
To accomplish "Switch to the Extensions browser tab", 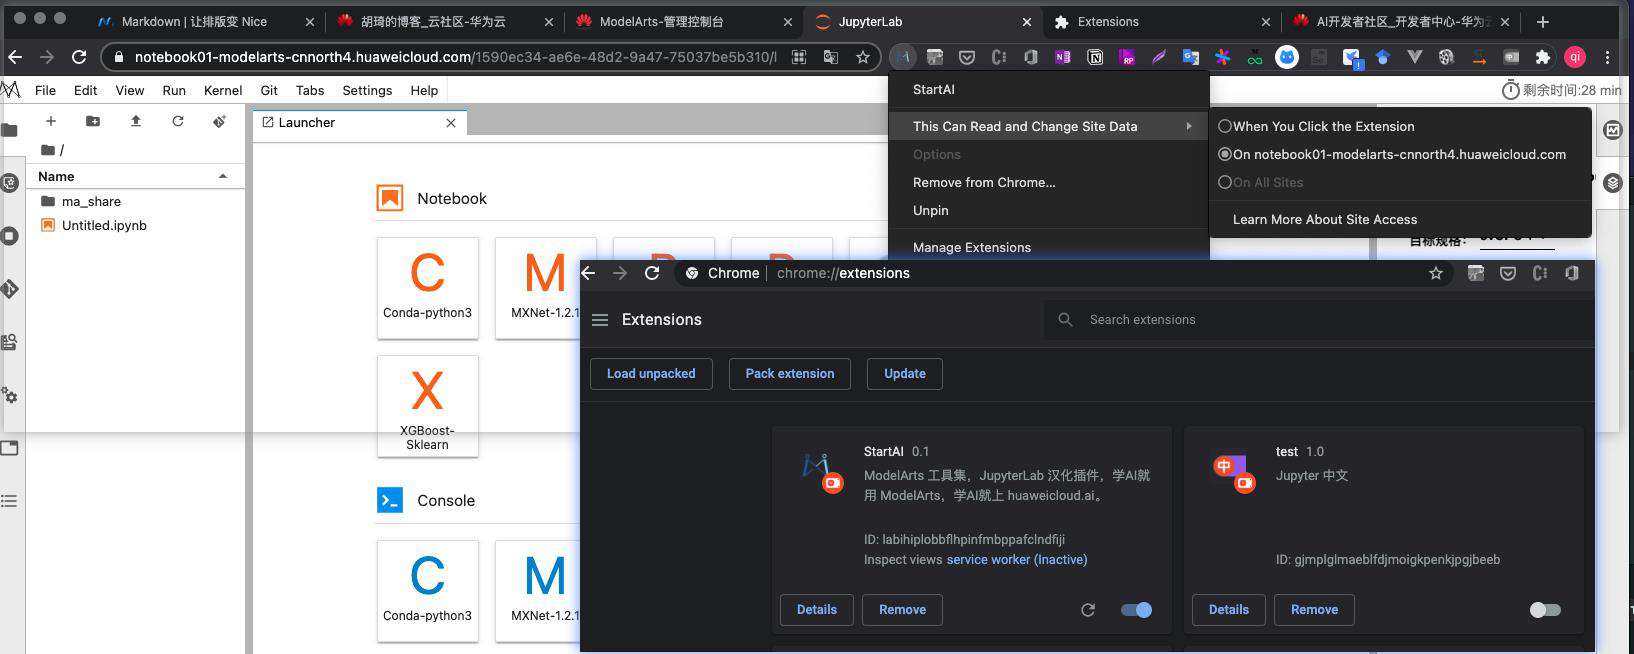I will [x=1163, y=21].
